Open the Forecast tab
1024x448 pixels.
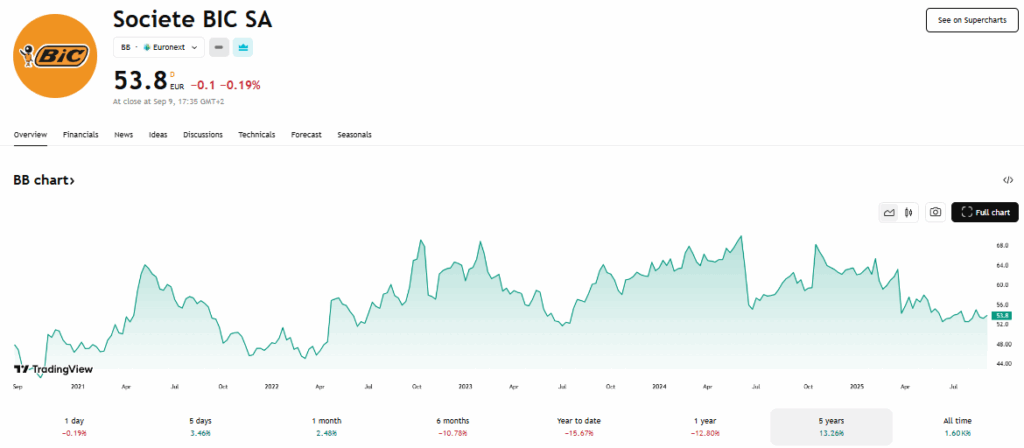point(306,135)
